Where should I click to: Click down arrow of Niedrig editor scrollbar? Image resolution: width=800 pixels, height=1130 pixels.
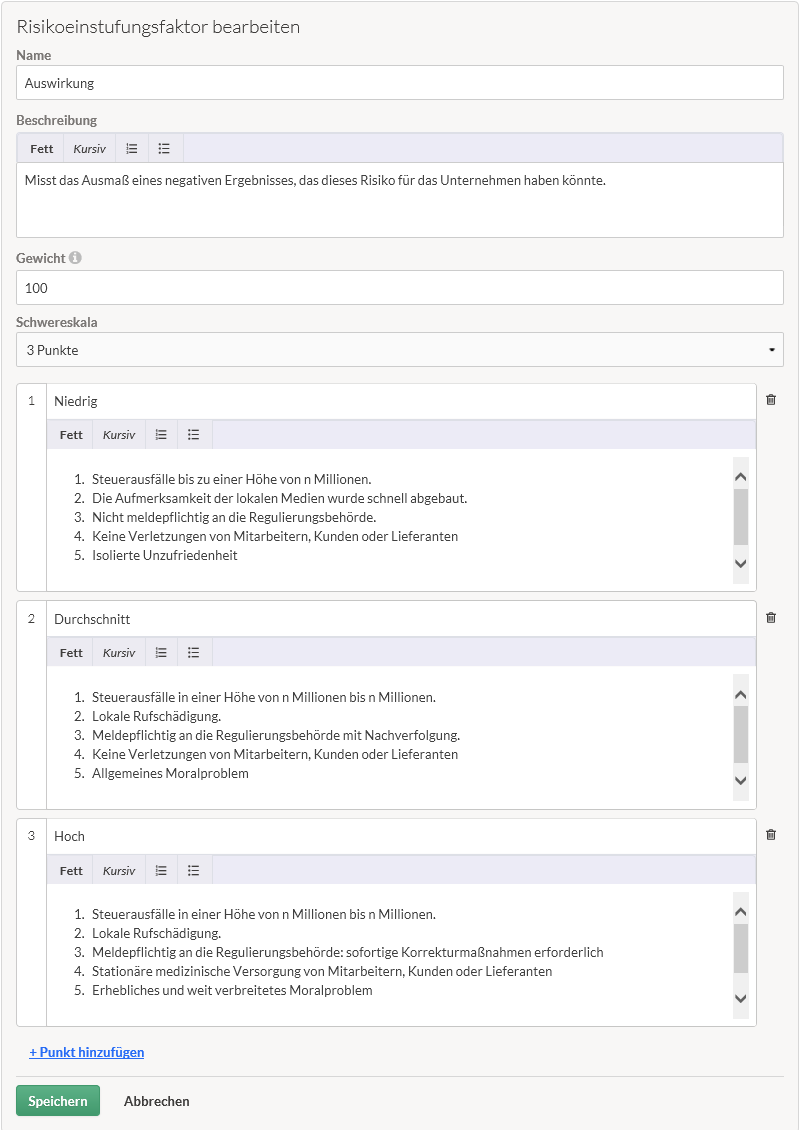click(740, 564)
